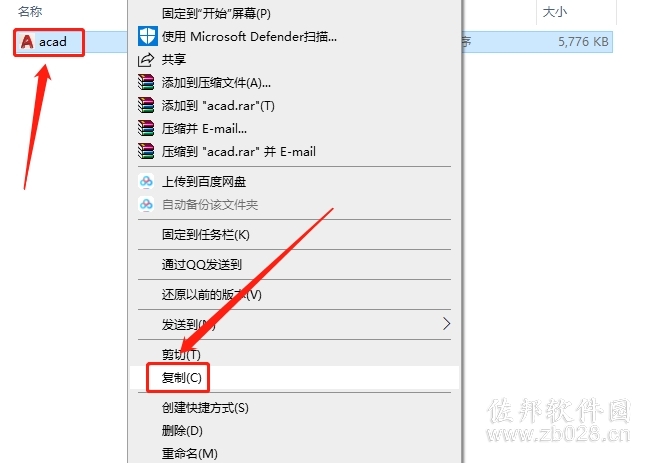Click the share icon next to 共享
654x463 pixels.
tap(146, 60)
